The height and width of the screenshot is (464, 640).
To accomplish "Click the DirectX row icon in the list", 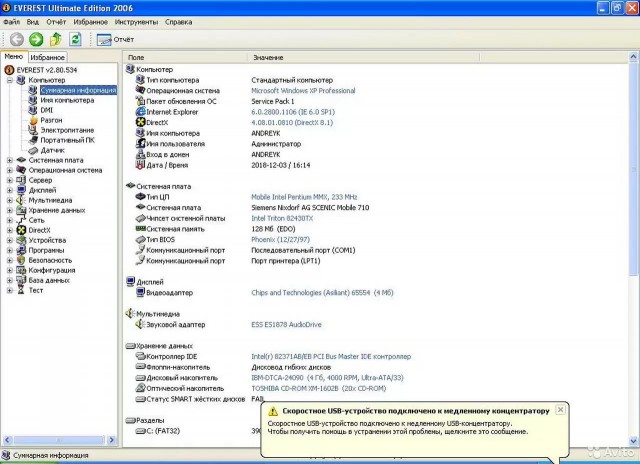I will (x=140, y=122).
